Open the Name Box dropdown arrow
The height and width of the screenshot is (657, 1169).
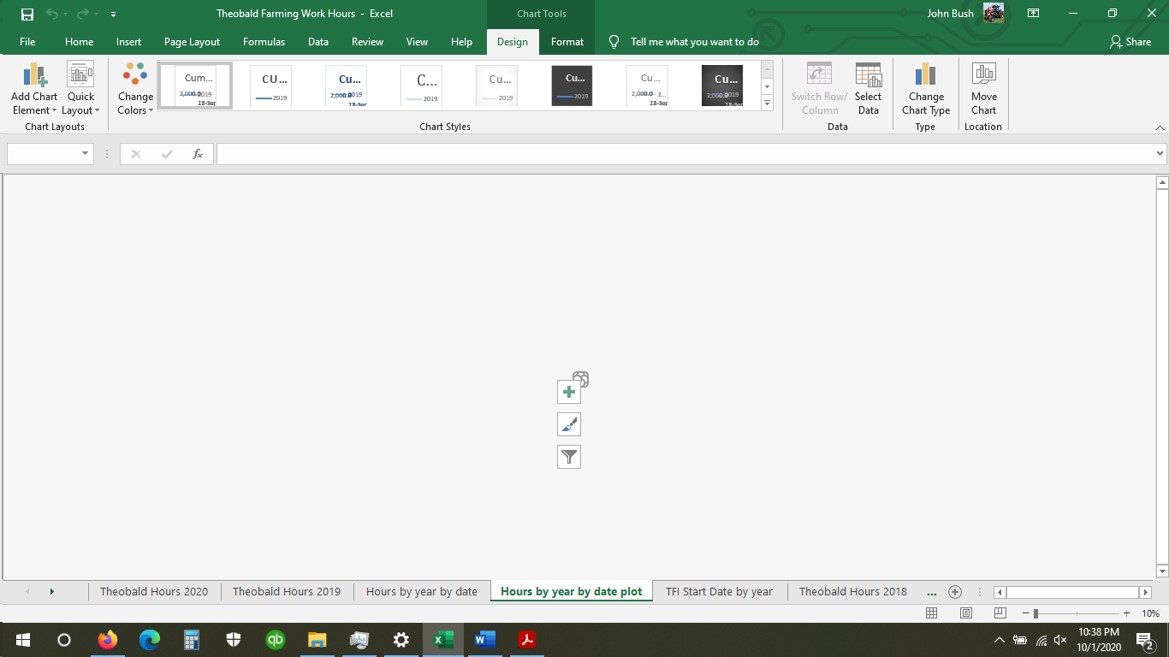click(85, 154)
